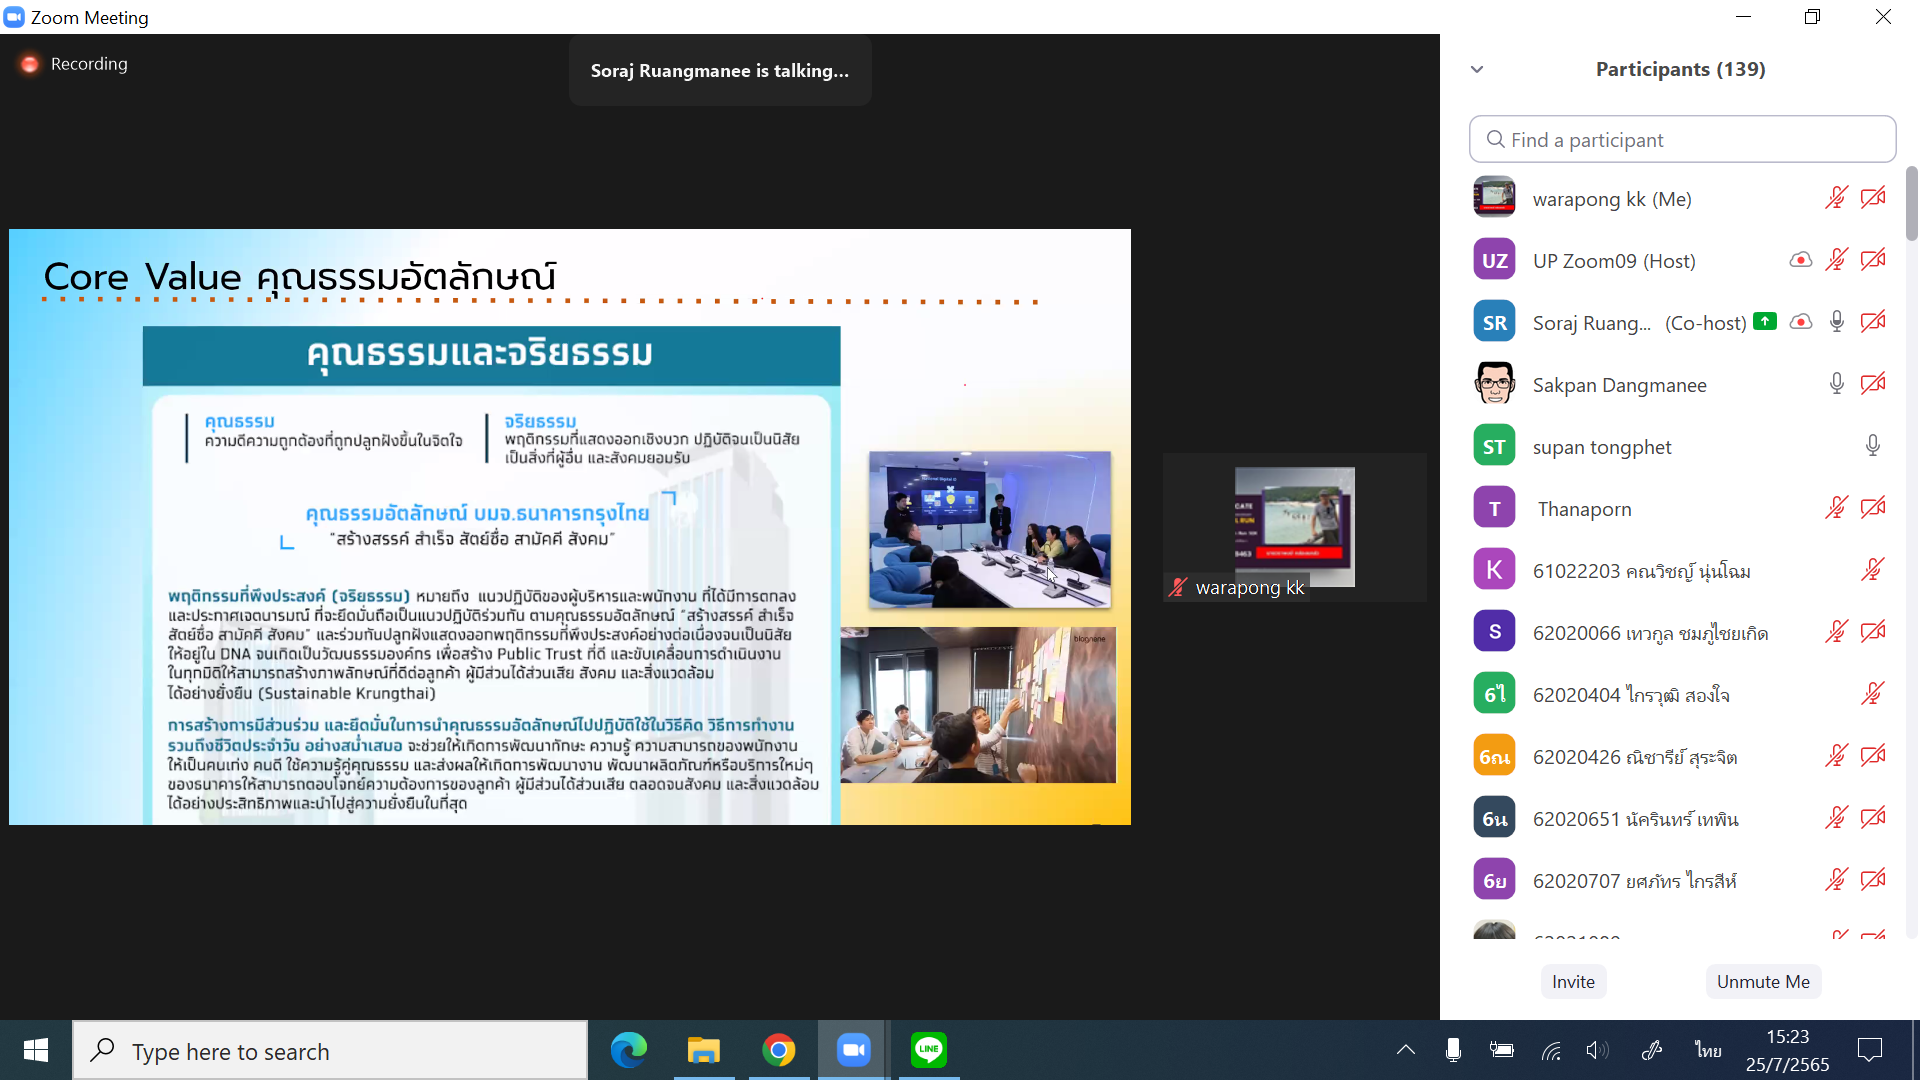Click muted microphone icon for participant 61022203
1920x1080 pixels.
click(1873, 570)
